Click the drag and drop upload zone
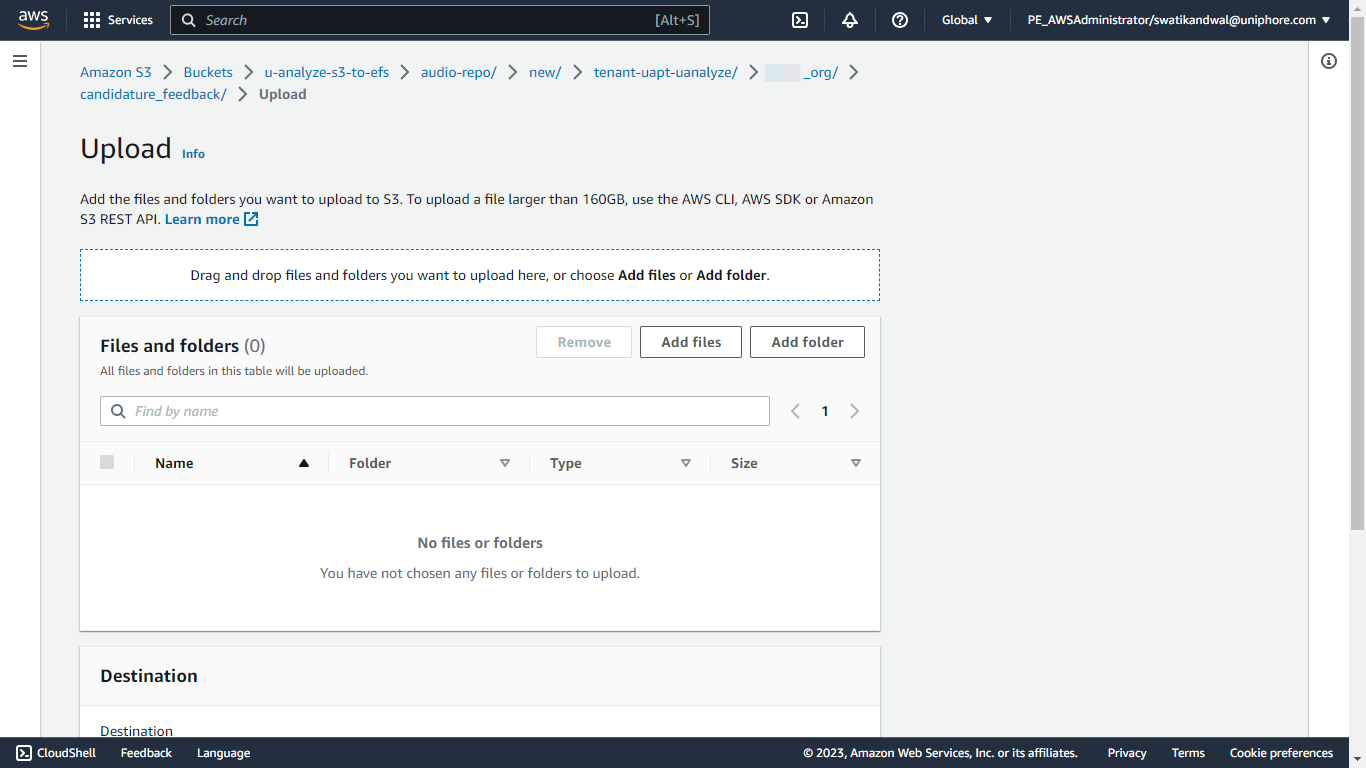The image size is (1366, 768). 480,275
